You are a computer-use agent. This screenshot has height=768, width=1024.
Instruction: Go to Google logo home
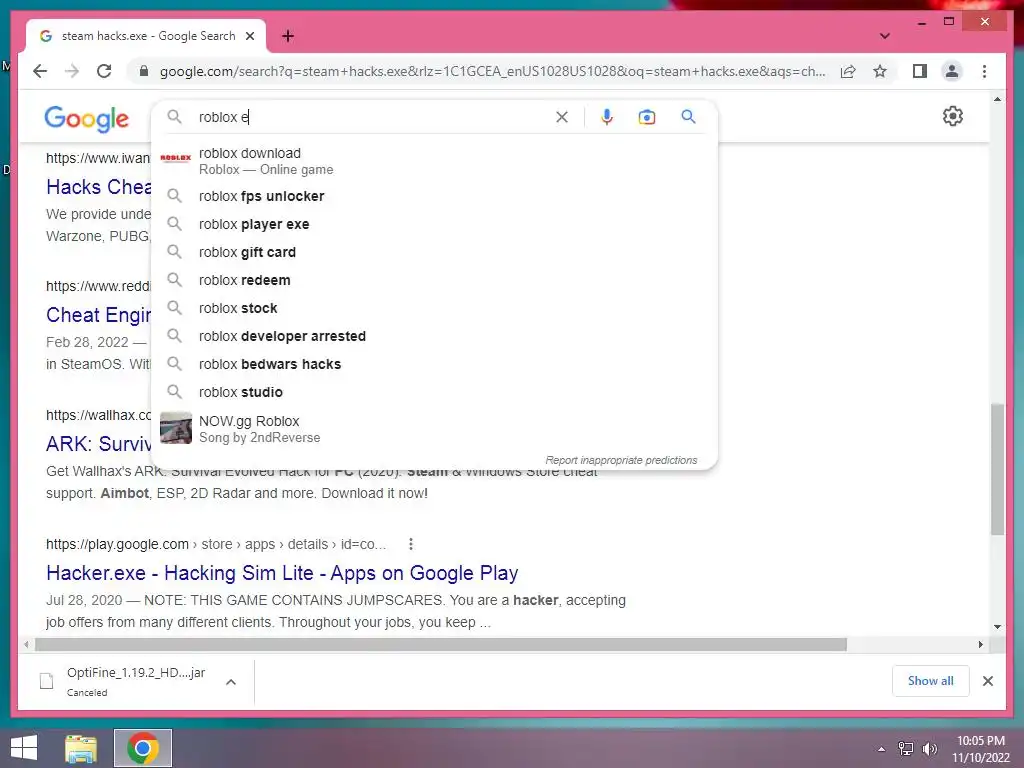point(86,119)
